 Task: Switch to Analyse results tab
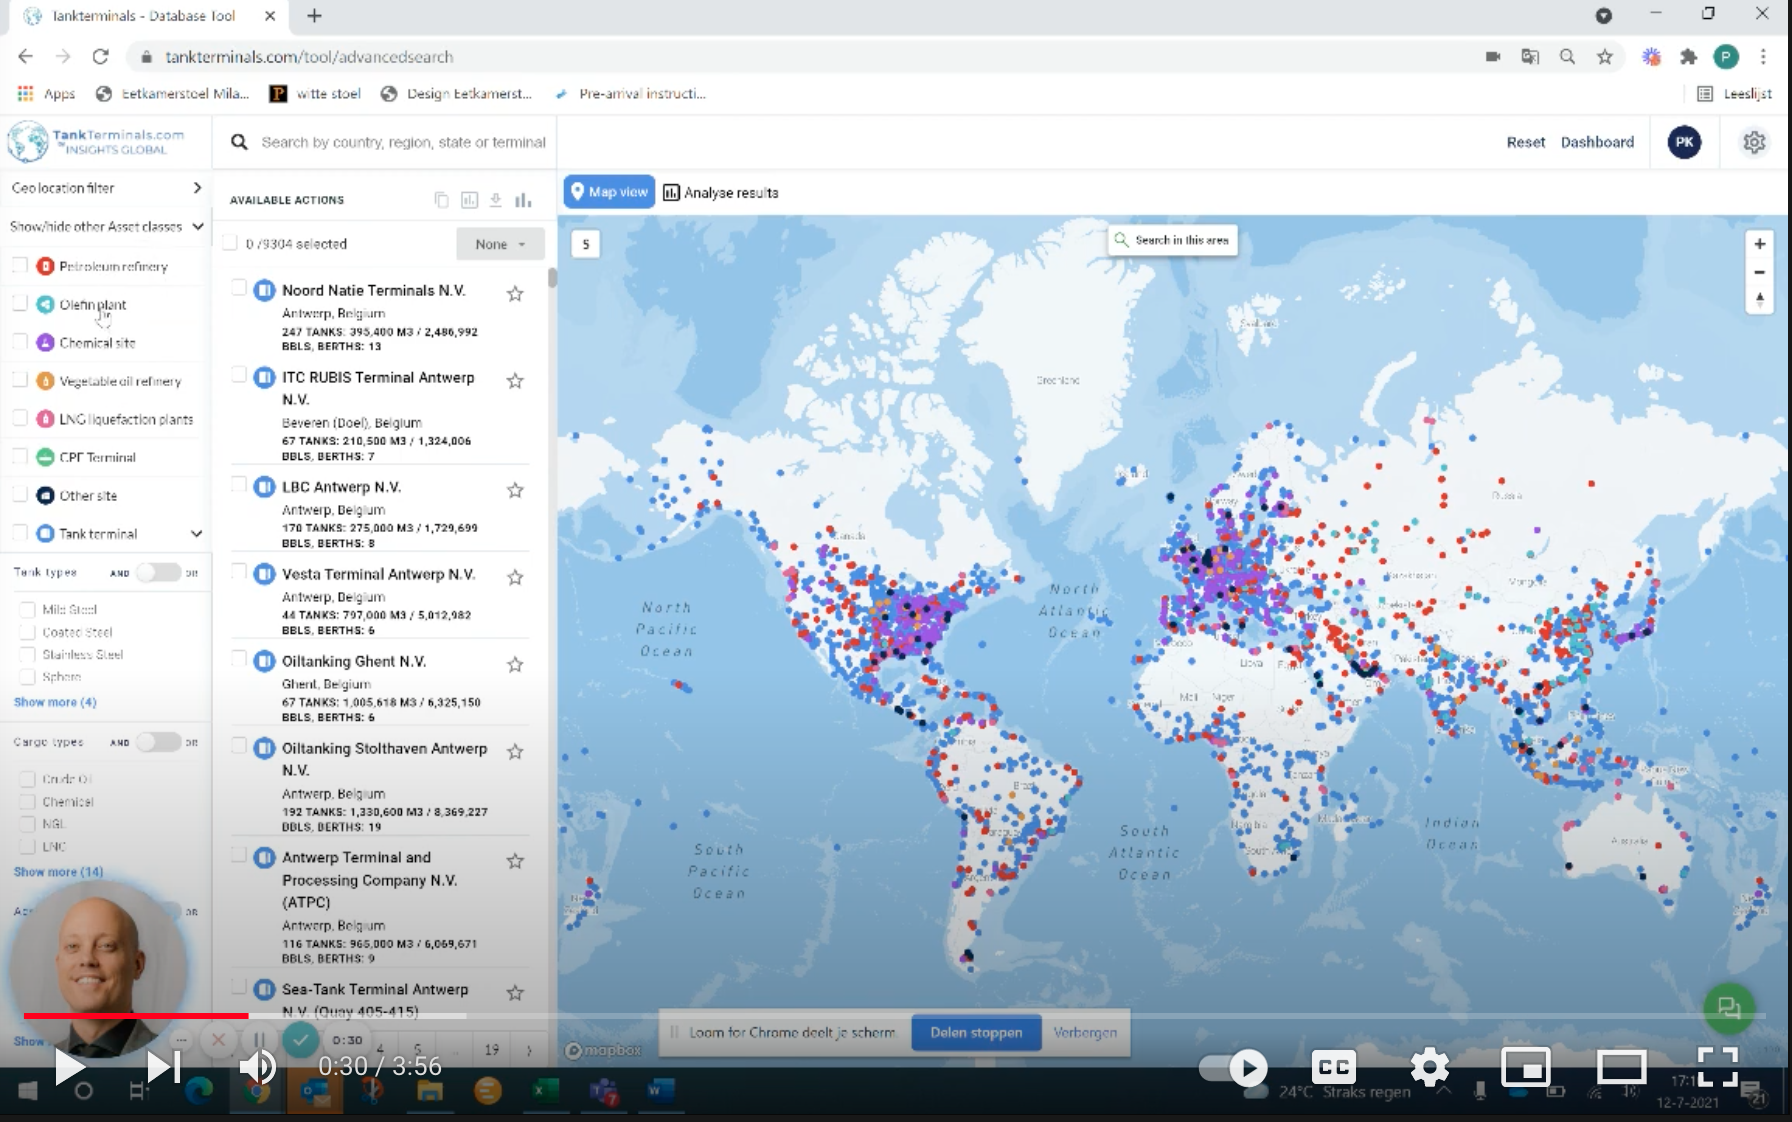(721, 192)
